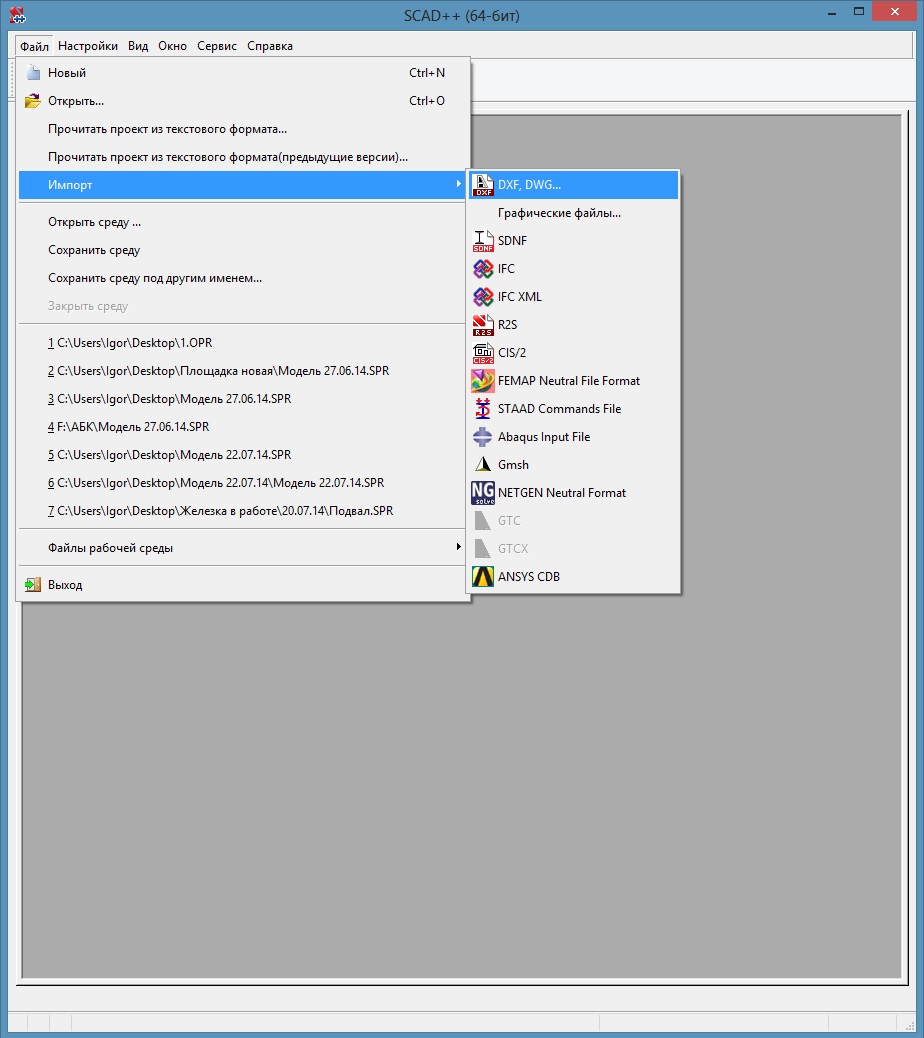The height and width of the screenshot is (1038, 924).
Task: Select R2S import format
Action: 574,325
